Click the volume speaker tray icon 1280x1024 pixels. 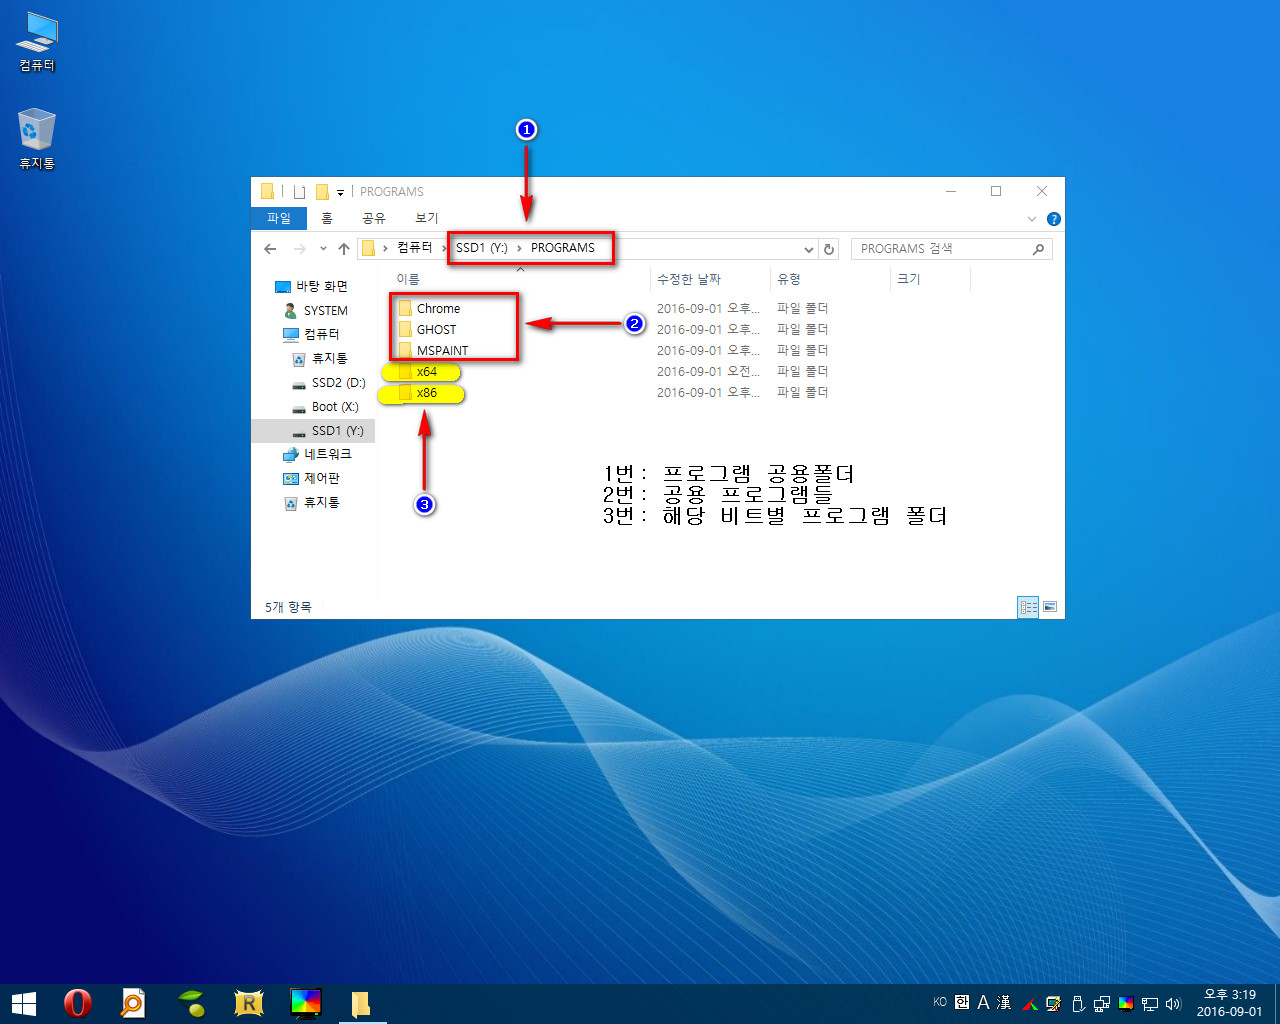pos(1173,1003)
